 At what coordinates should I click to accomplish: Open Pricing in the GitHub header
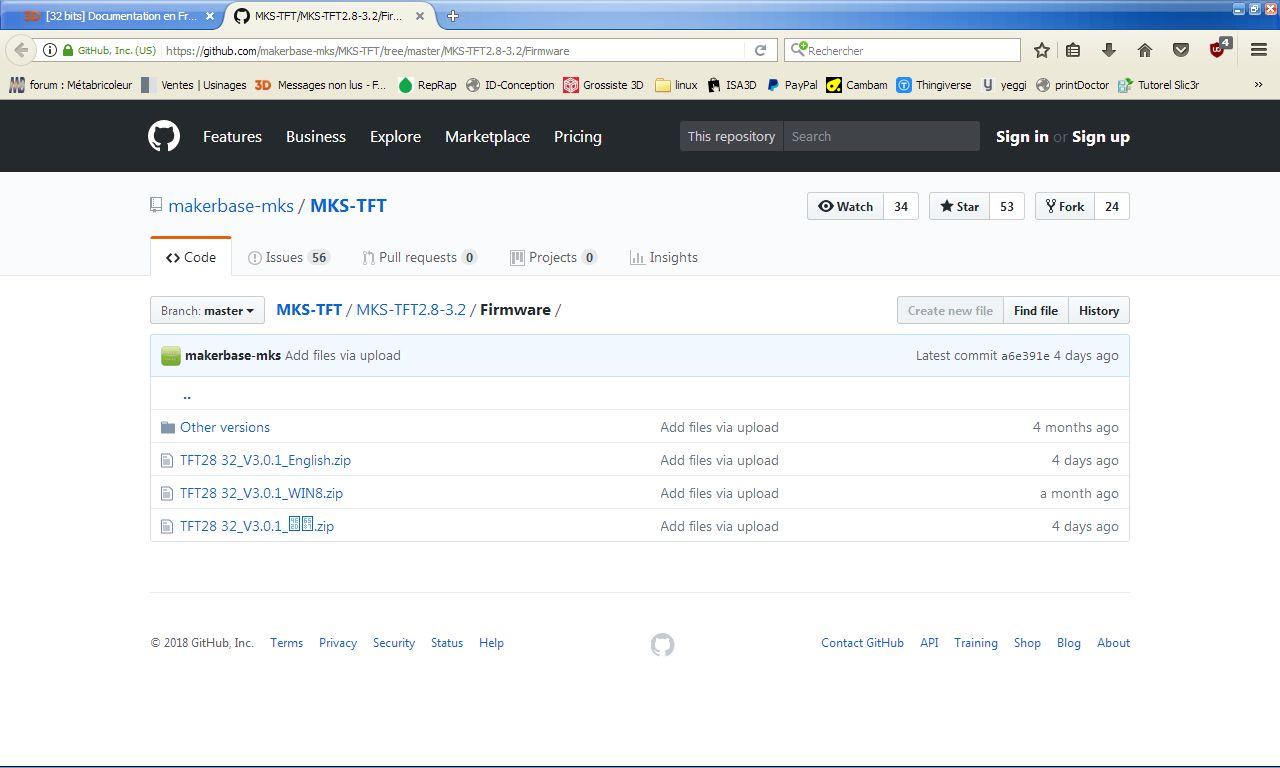pos(578,136)
